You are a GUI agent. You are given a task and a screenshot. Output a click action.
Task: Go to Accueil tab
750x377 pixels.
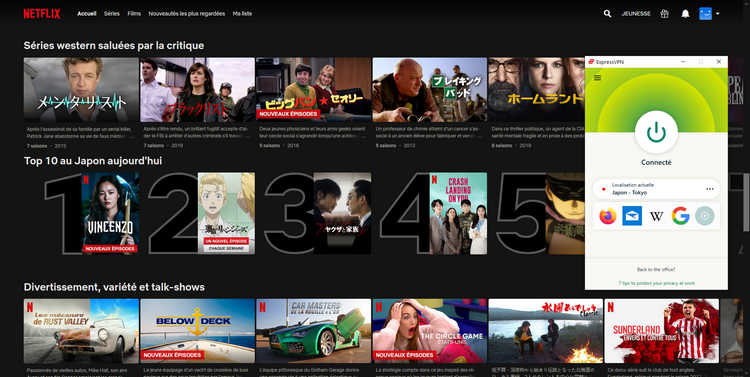(x=87, y=14)
